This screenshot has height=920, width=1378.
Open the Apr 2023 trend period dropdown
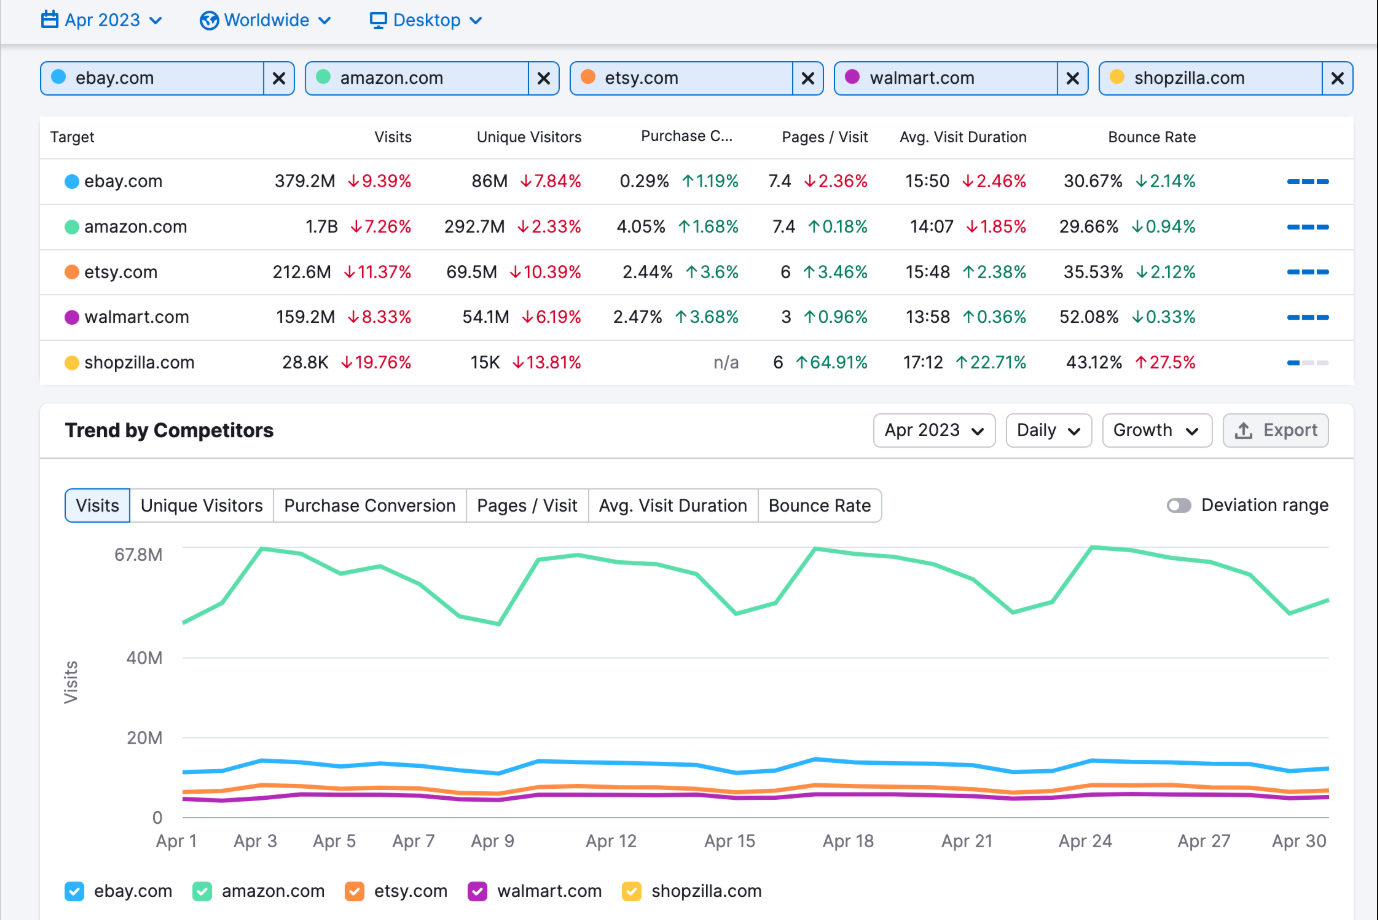934,430
